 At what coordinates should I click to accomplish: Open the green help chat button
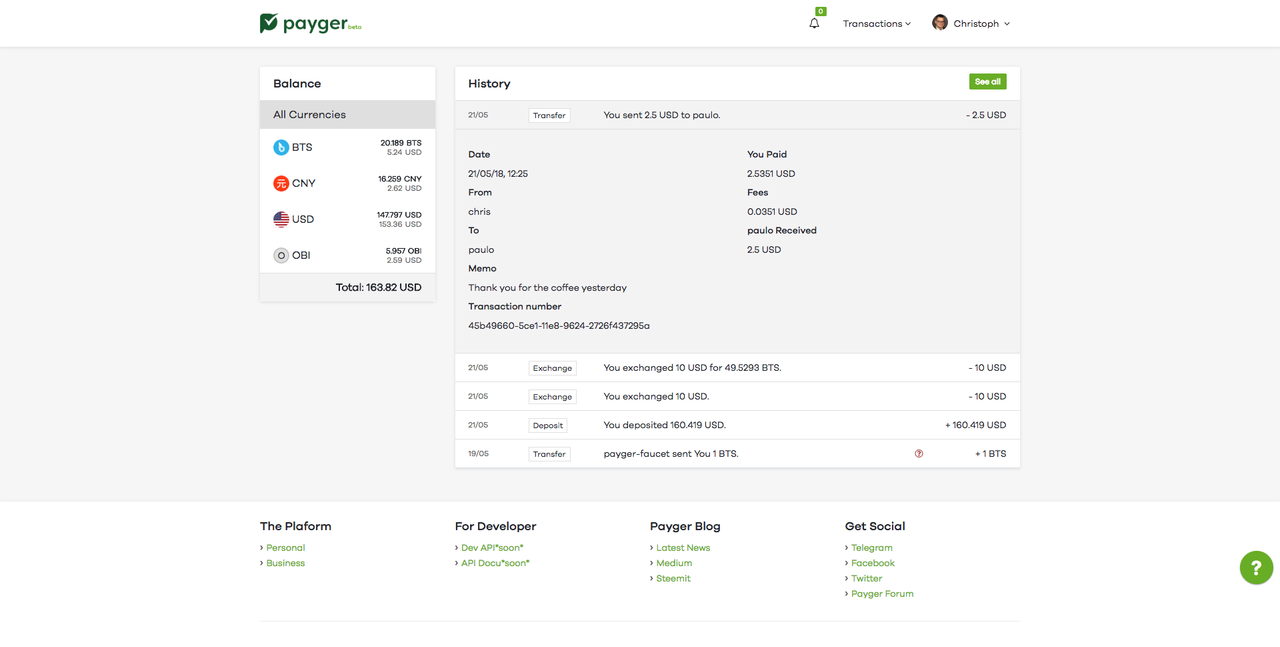click(1257, 567)
